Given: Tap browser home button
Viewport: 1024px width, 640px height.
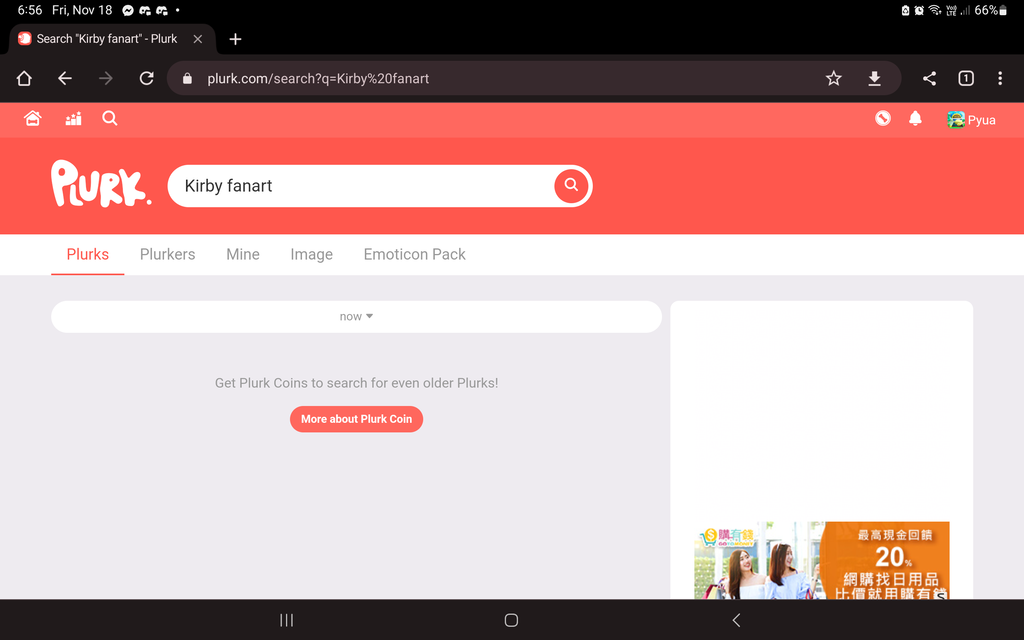Looking at the screenshot, I should pyautogui.click(x=24, y=78).
